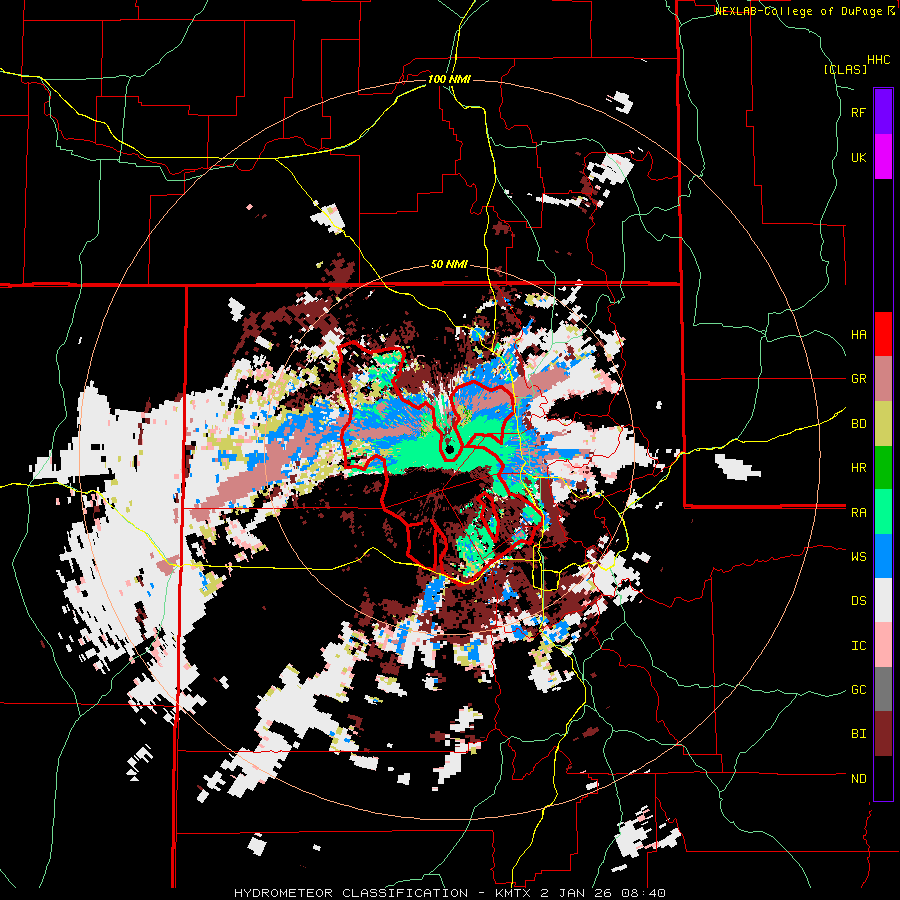
Task: Click the GC legend label
Action: [858, 690]
